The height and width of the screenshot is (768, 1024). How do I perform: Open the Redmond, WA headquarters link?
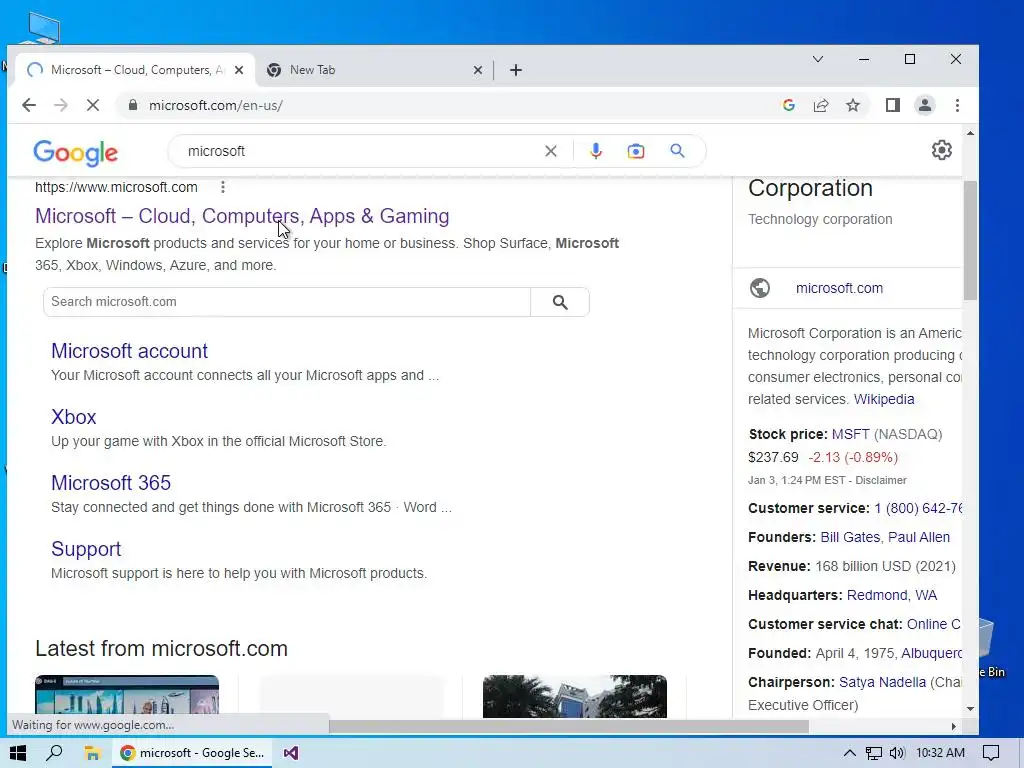891,595
